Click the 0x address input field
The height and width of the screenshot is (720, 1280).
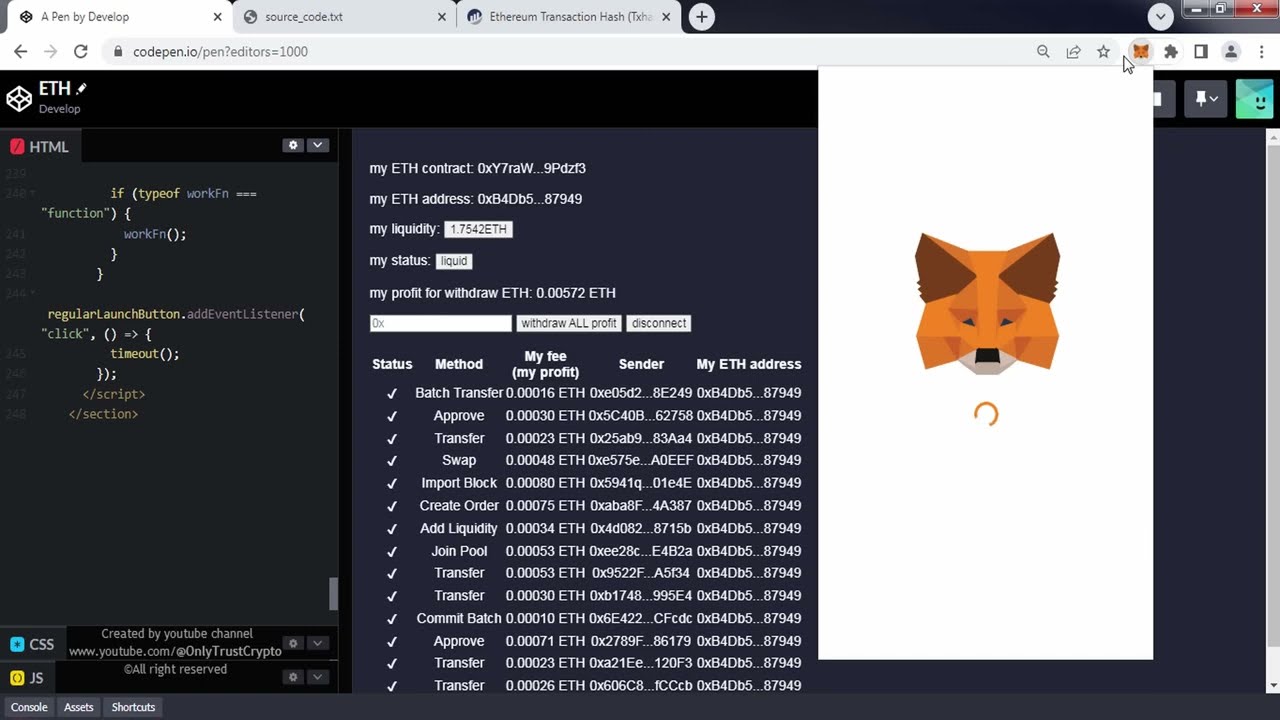[440, 323]
